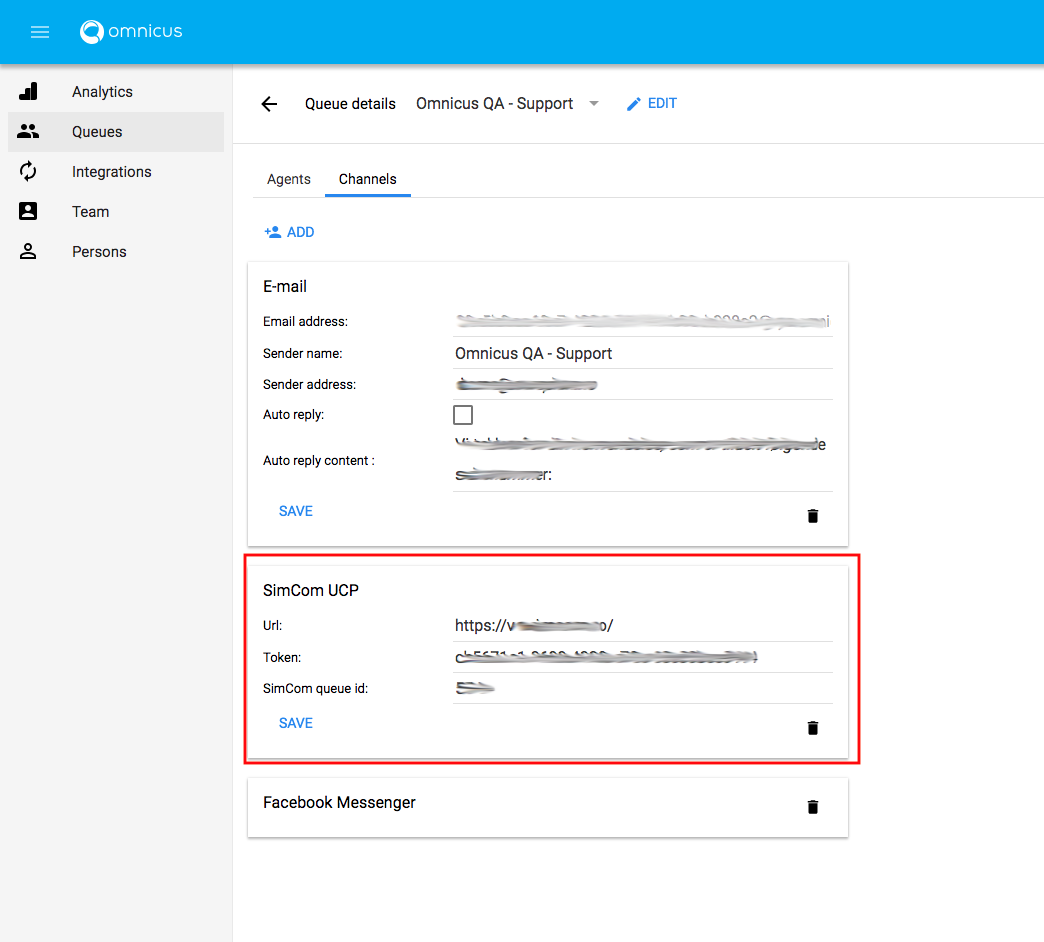This screenshot has height=942, width=1044.
Task: Focus the SimCom Url field
Action: coord(642,626)
